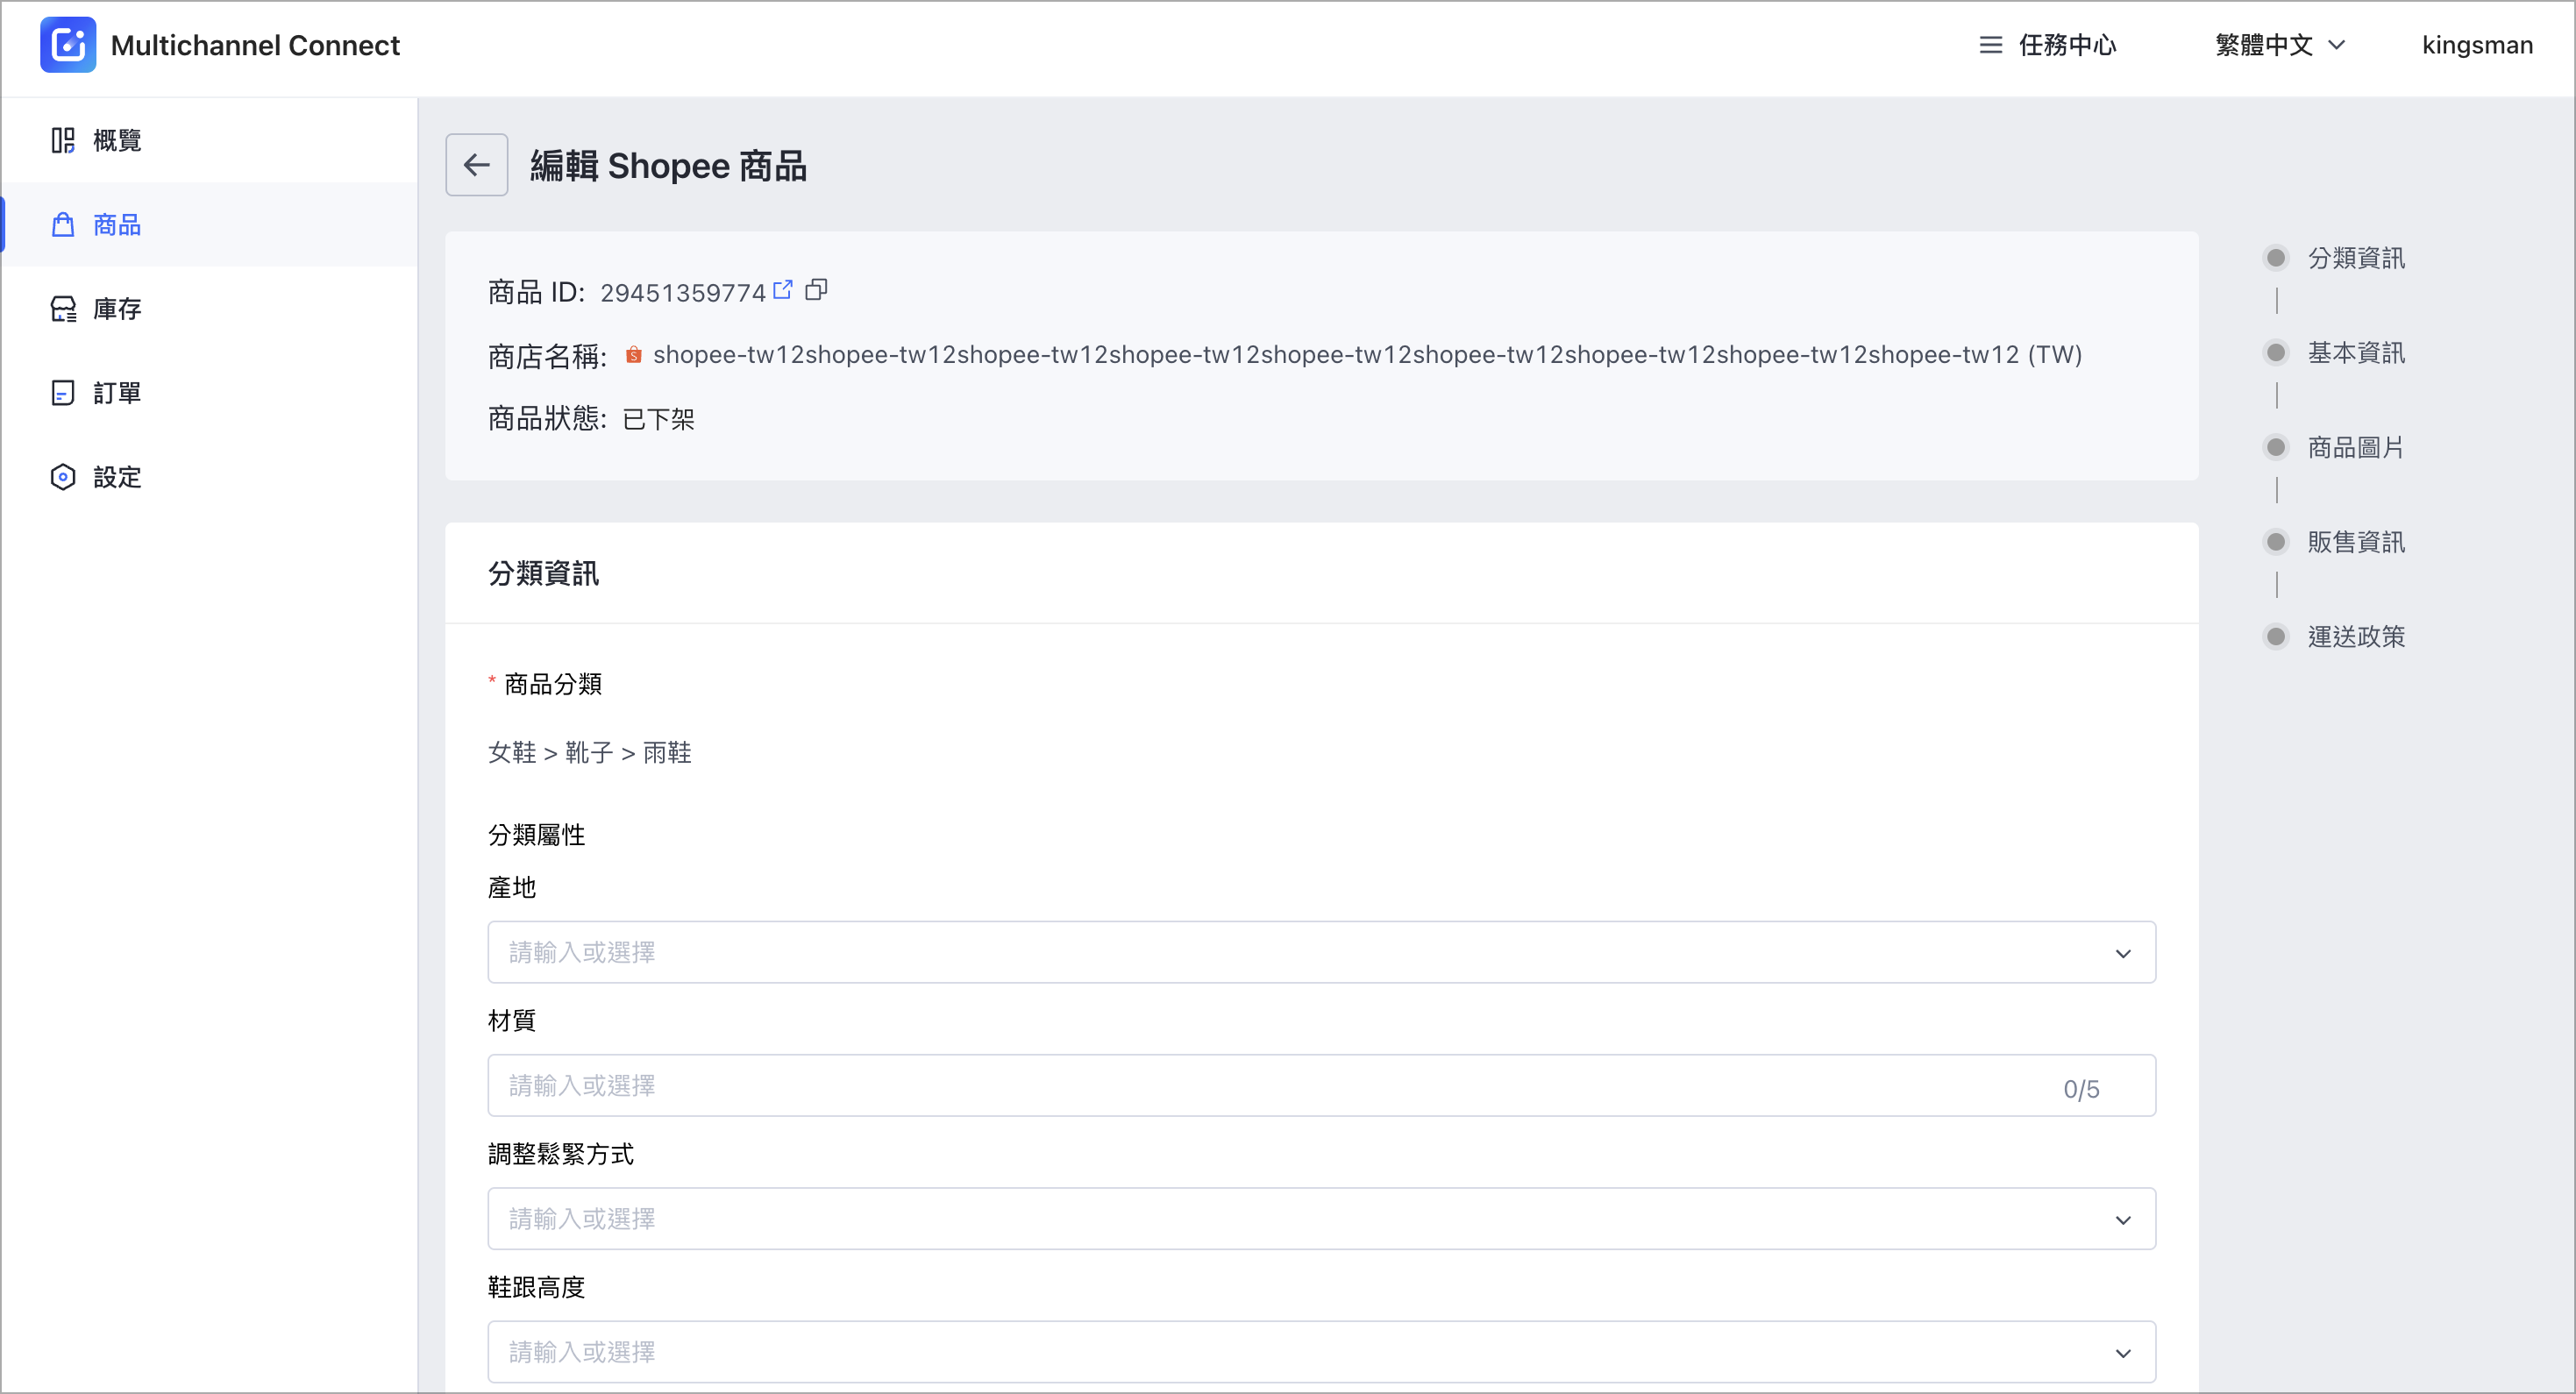The image size is (2576, 1394).
Task: Click the 庫存 store icon
Action: pyautogui.click(x=63, y=308)
